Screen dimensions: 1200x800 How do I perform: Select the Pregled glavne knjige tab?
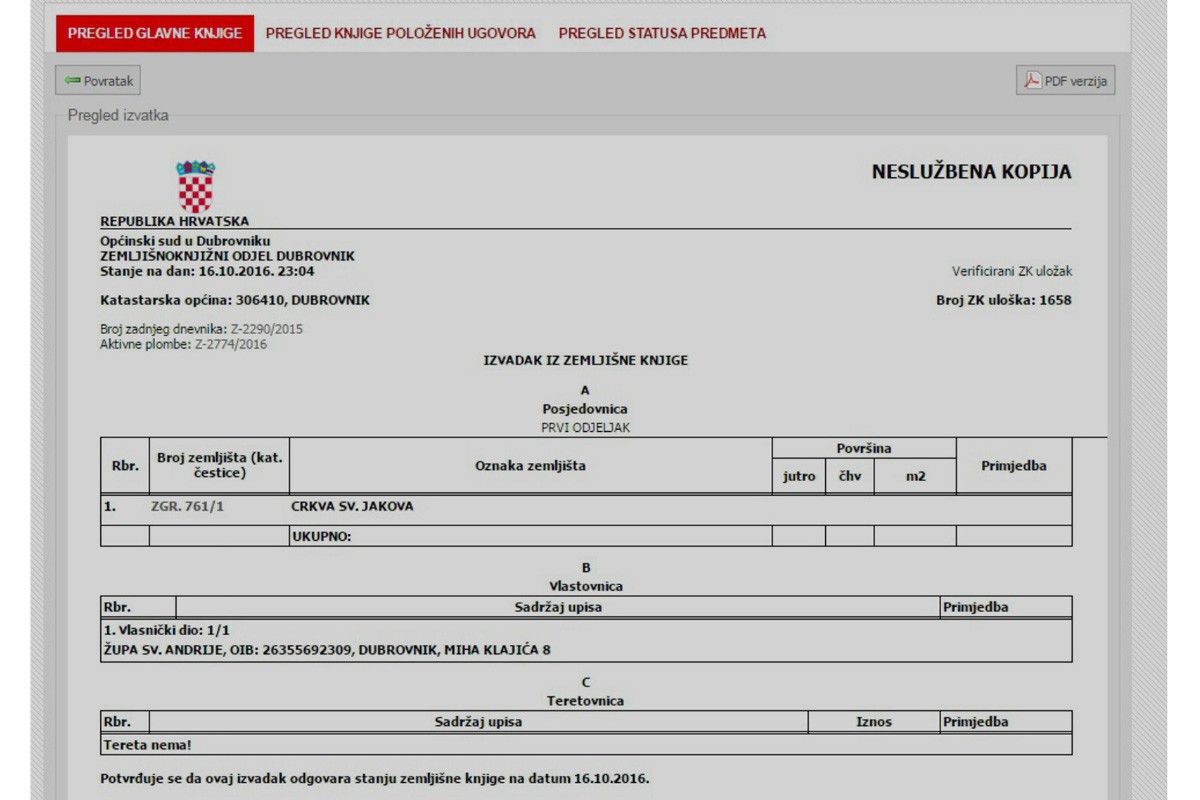tap(155, 33)
